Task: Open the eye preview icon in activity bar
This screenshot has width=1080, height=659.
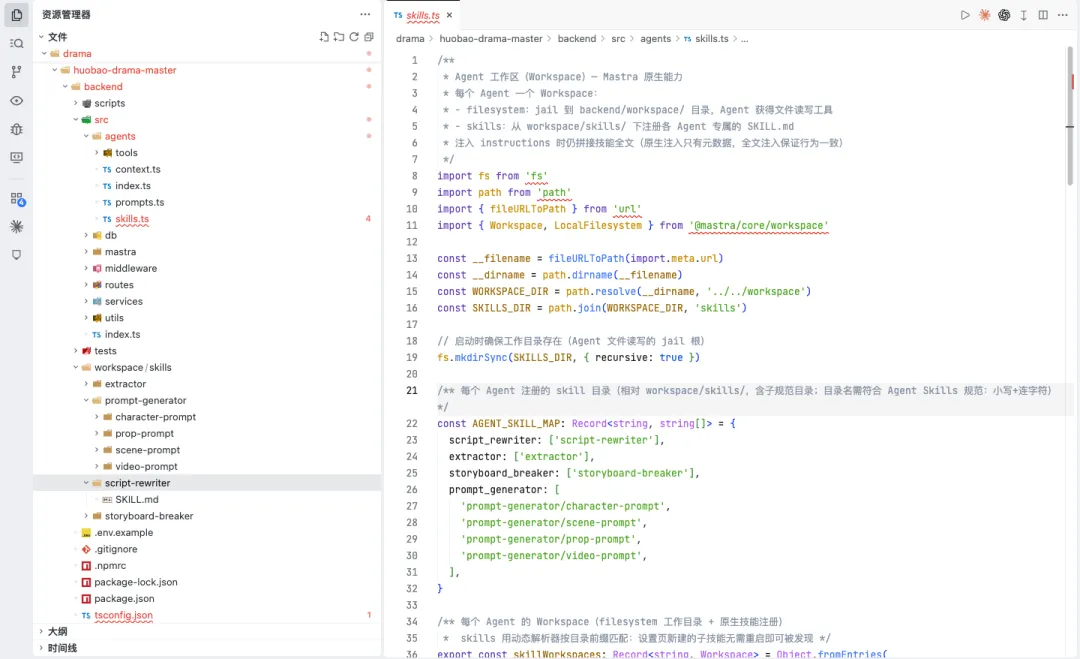Action: [17, 101]
